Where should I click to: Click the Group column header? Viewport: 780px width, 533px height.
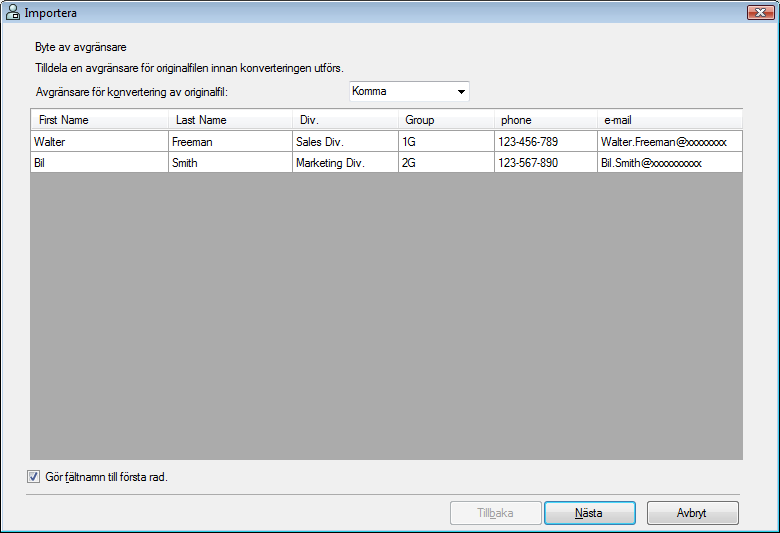[x=446, y=120]
